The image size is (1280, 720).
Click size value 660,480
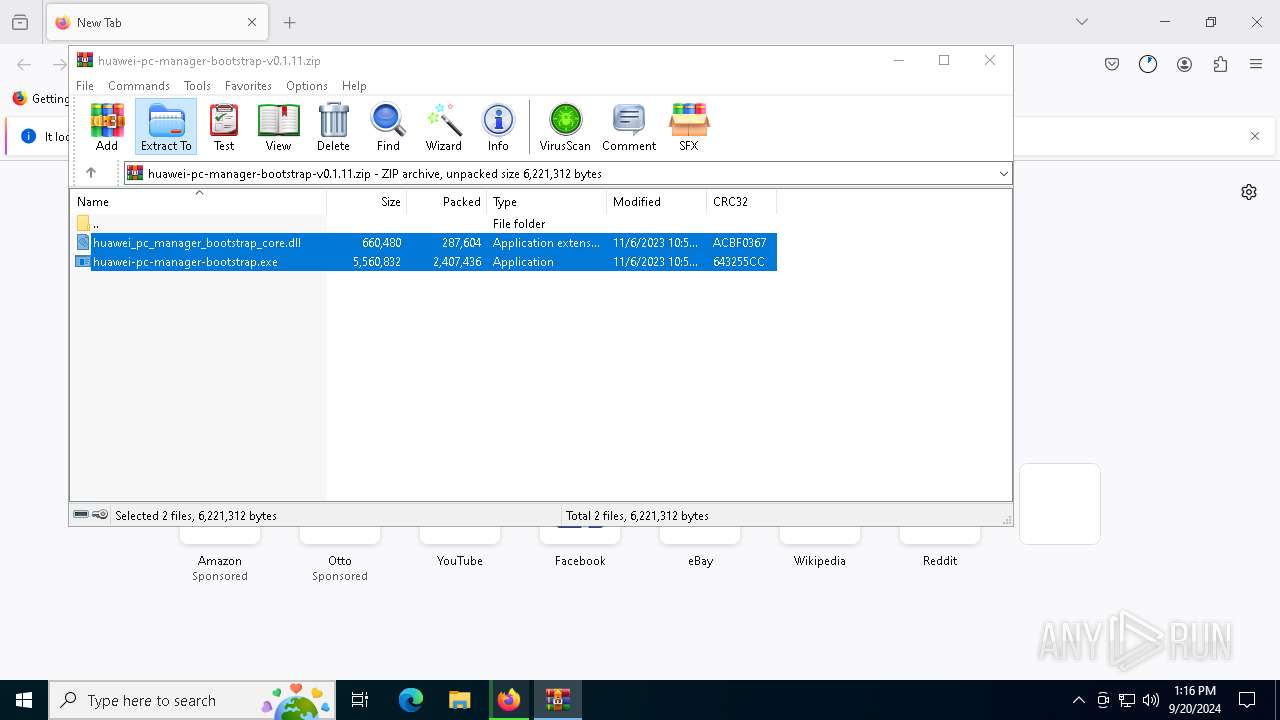(381, 243)
